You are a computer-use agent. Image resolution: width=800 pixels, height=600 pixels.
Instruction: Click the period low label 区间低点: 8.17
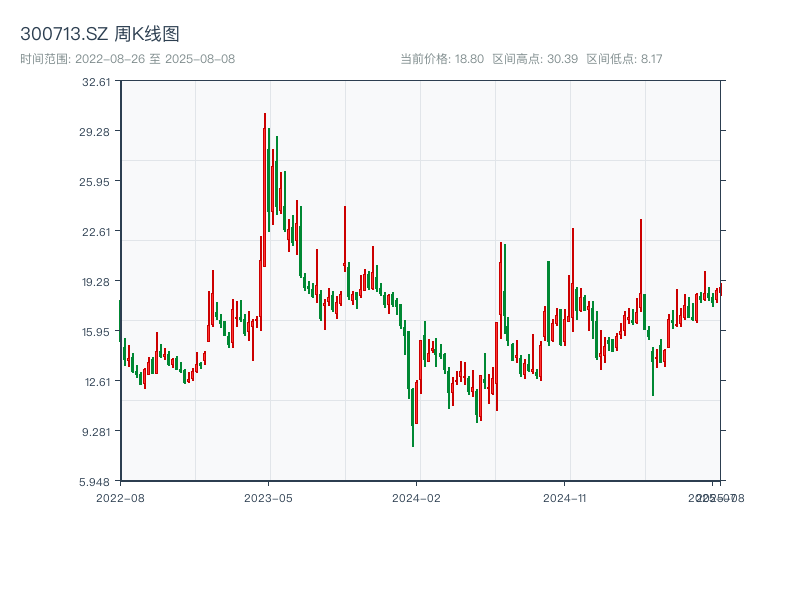pos(624,59)
